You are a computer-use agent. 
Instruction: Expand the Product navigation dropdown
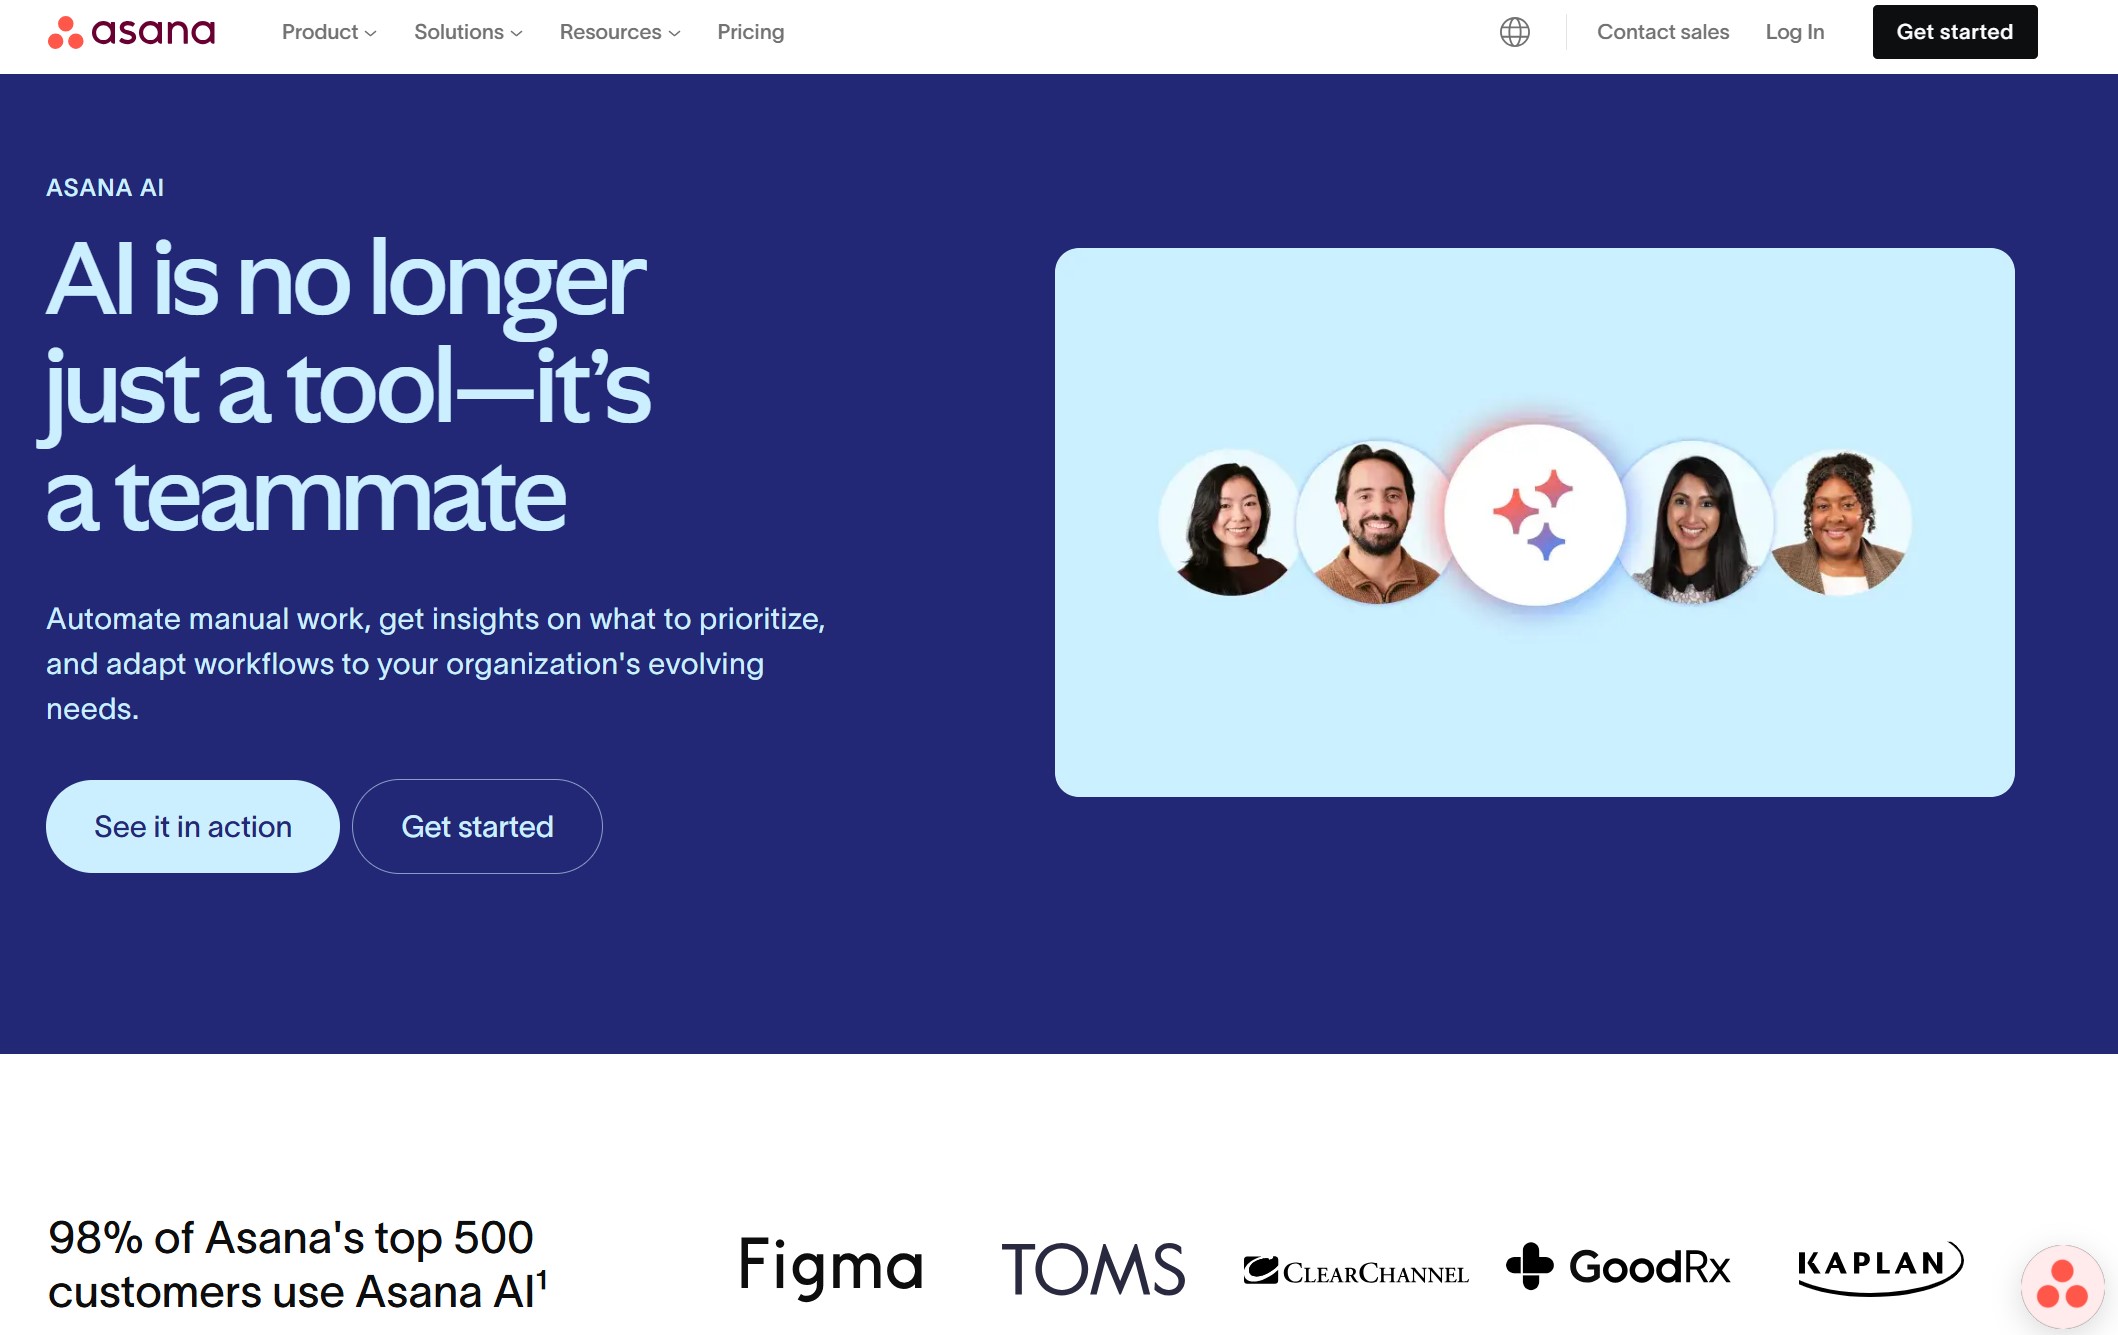329,31
